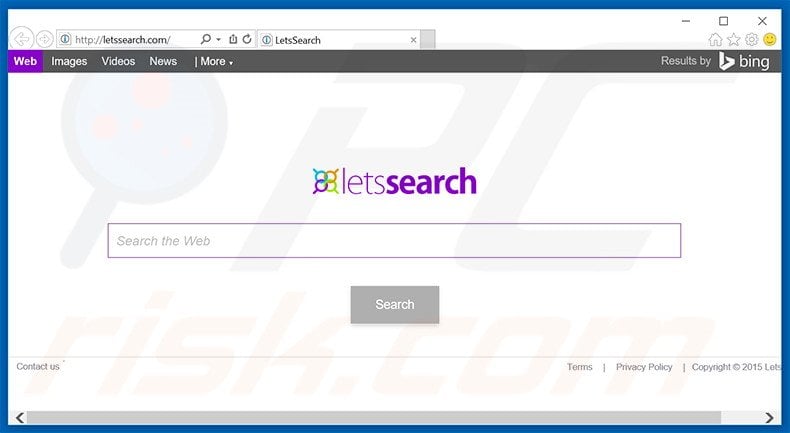The image size is (790, 433).
Task: Open a new tab with the blank tab button
Action: (x=427, y=40)
